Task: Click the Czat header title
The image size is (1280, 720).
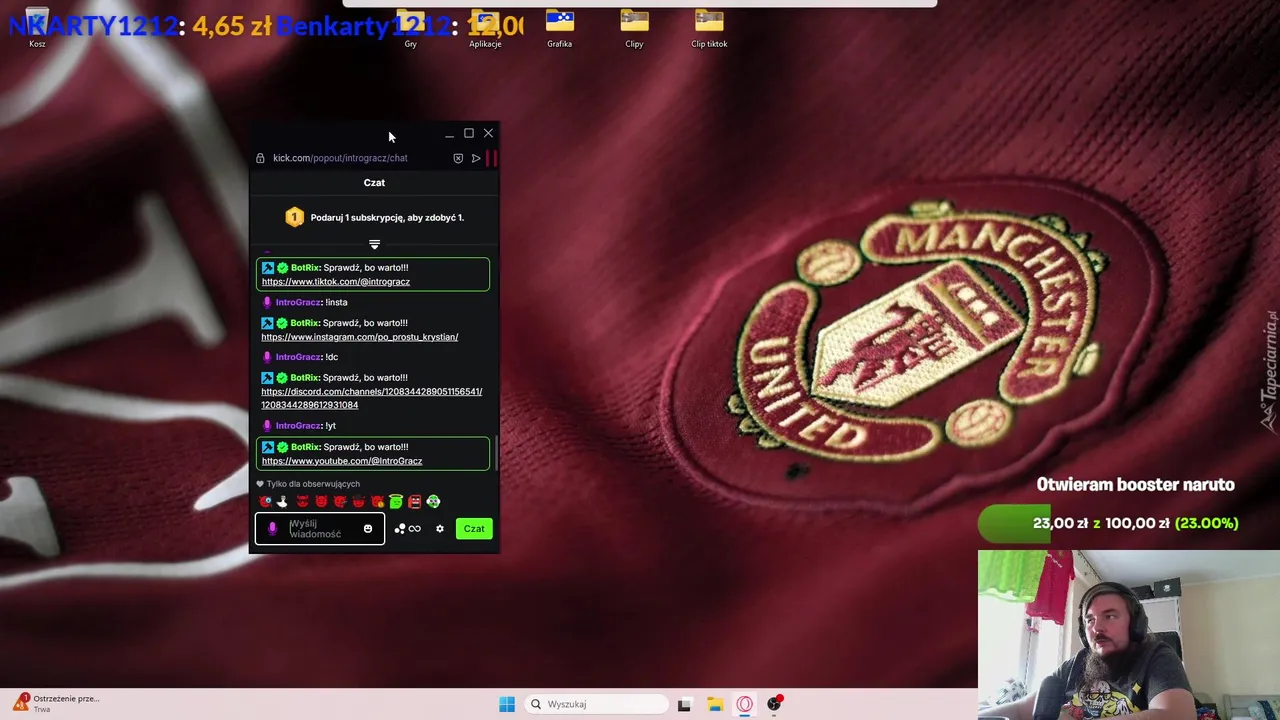Action: tap(374, 183)
